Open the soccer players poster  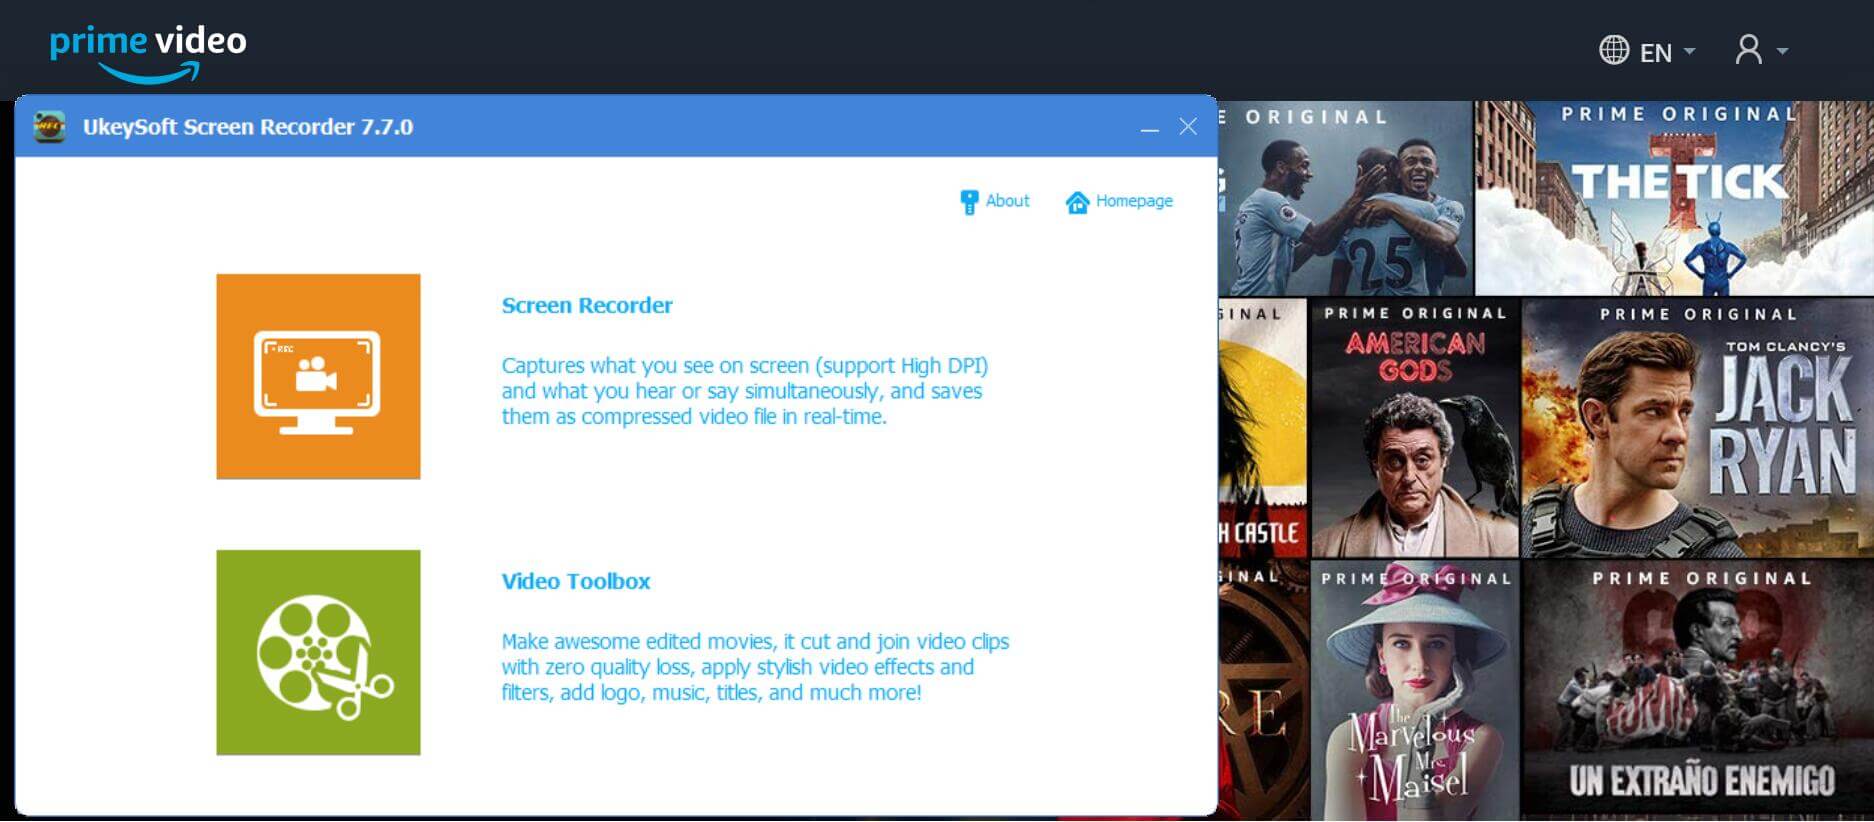point(1346,198)
